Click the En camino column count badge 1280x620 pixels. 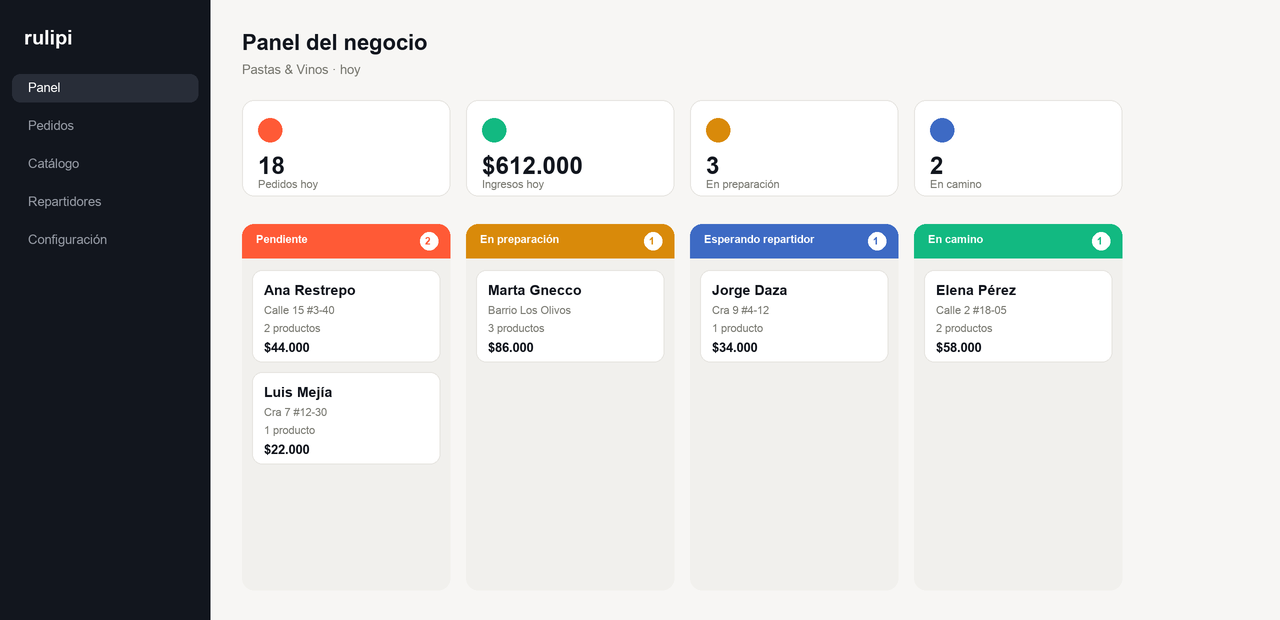point(1101,241)
